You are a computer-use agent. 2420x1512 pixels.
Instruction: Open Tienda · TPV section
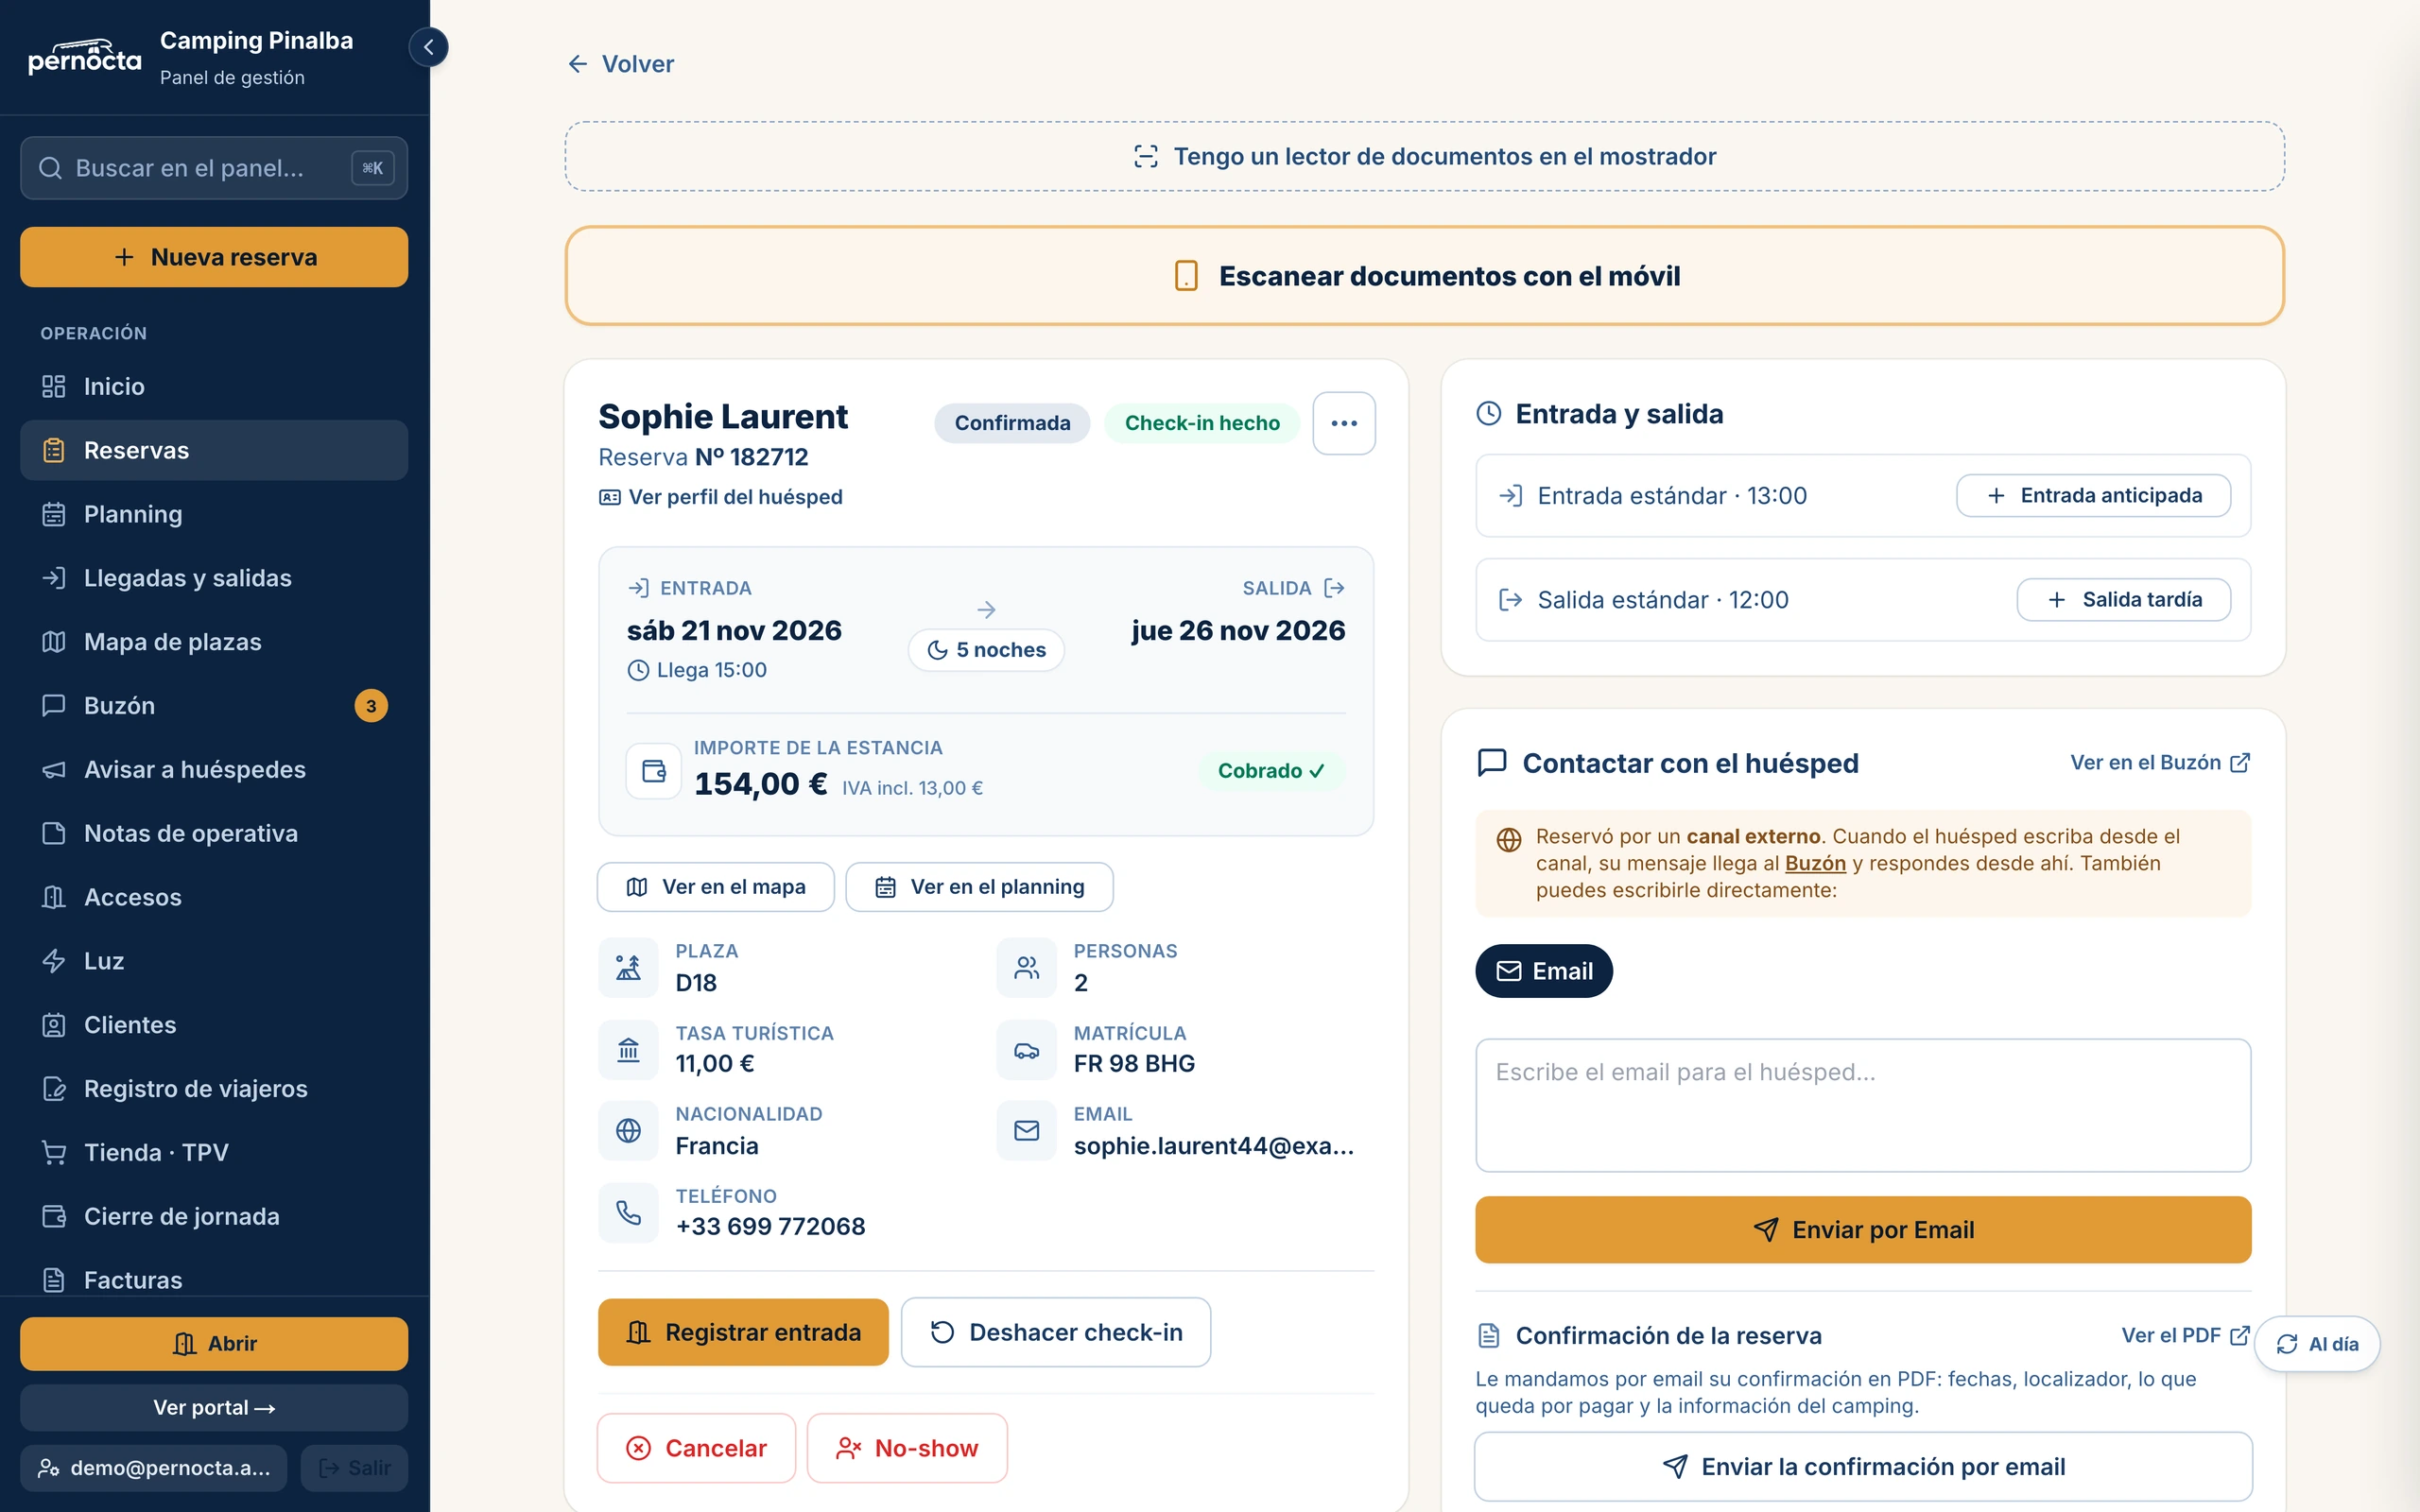214,1152
